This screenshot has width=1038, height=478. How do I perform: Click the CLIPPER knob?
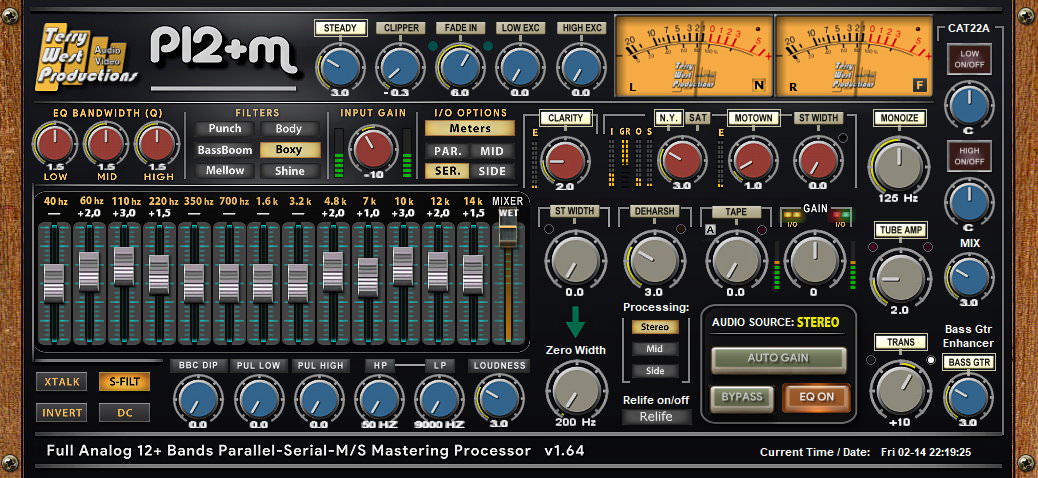pyautogui.click(x=401, y=66)
